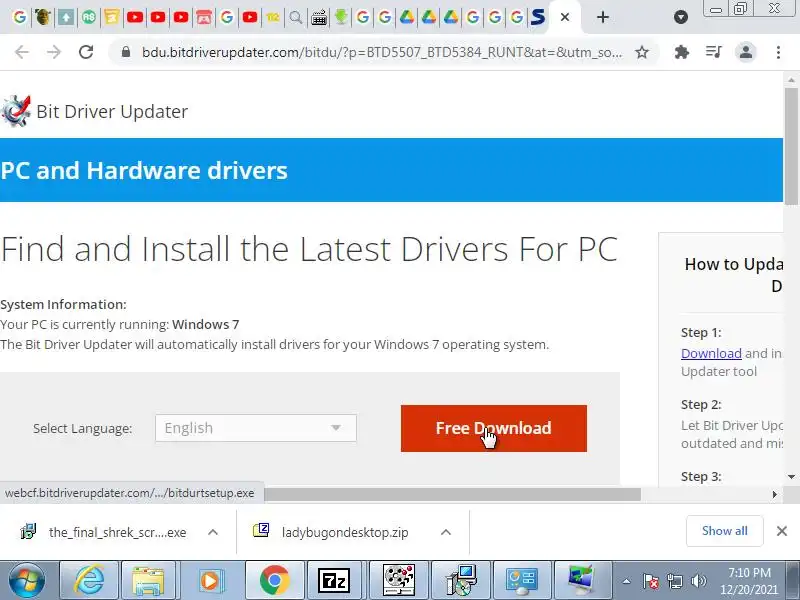Open the Select Language English dropdown

tap(256, 428)
